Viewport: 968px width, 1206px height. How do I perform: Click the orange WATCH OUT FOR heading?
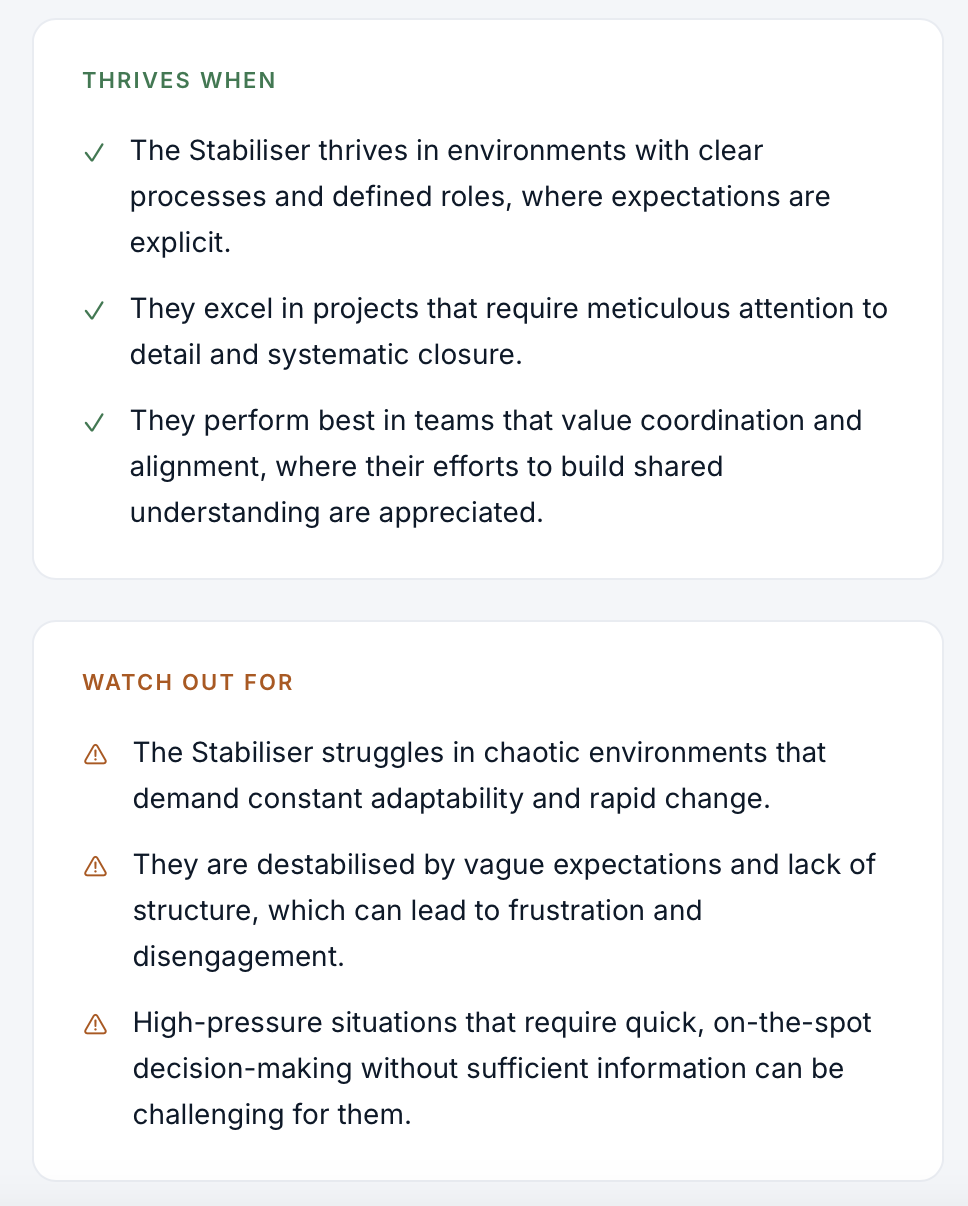188,683
